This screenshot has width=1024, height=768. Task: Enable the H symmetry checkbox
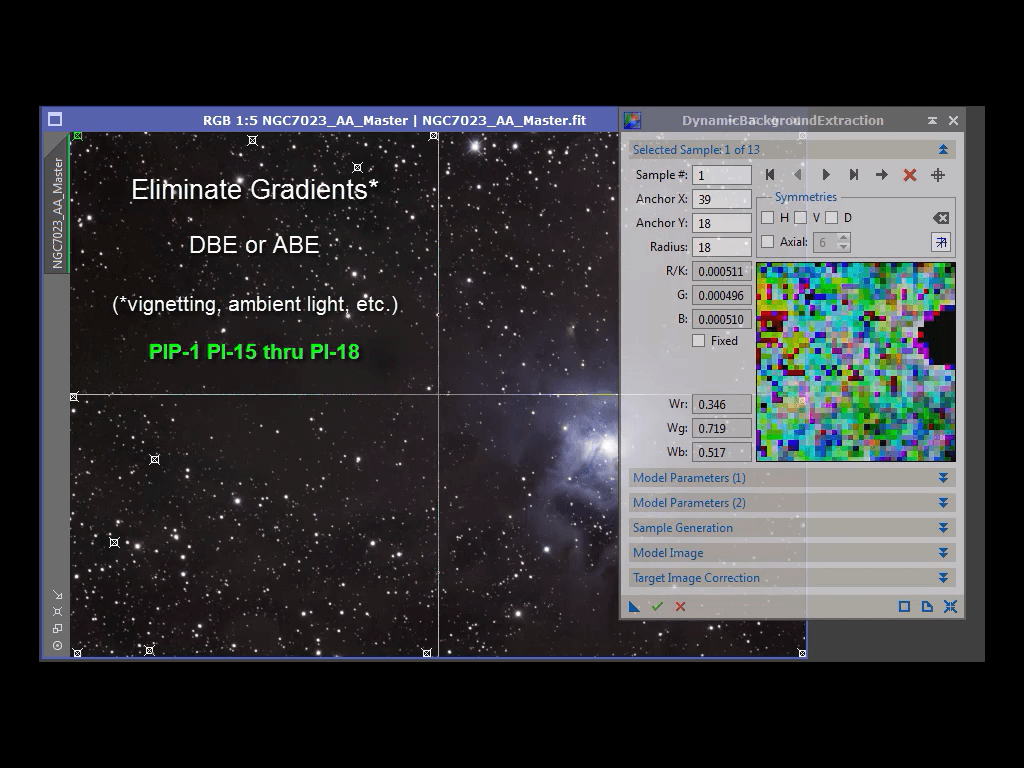coord(768,218)
